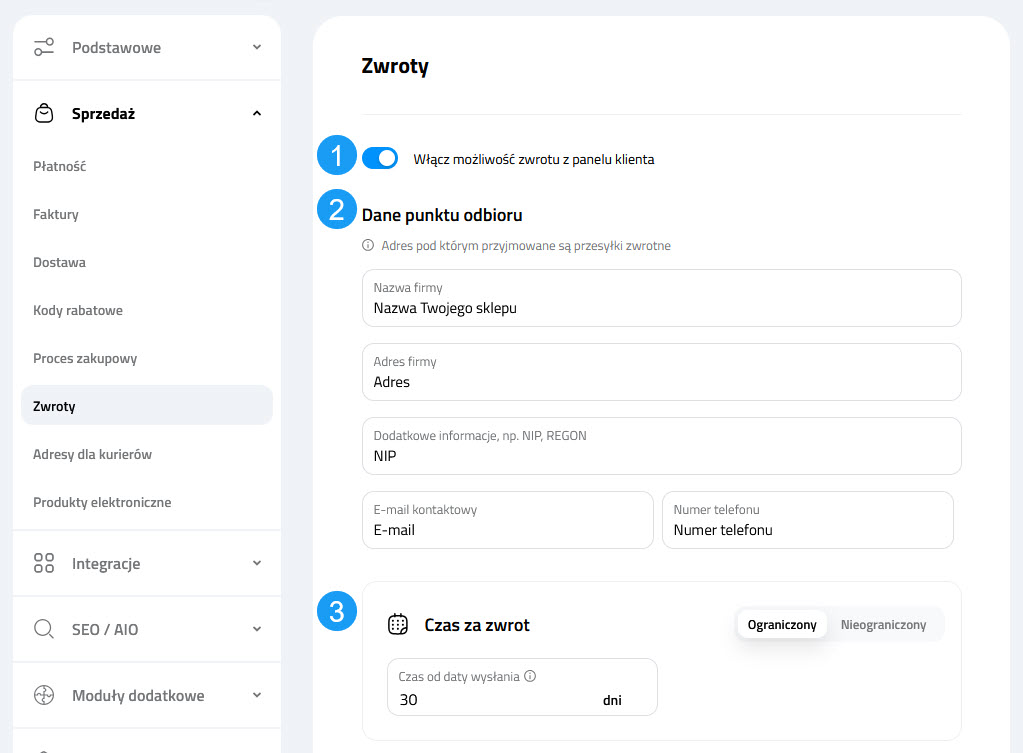Open Adresy dla kurierów page
Screen dimensions: 1023x753
(92, 454)
